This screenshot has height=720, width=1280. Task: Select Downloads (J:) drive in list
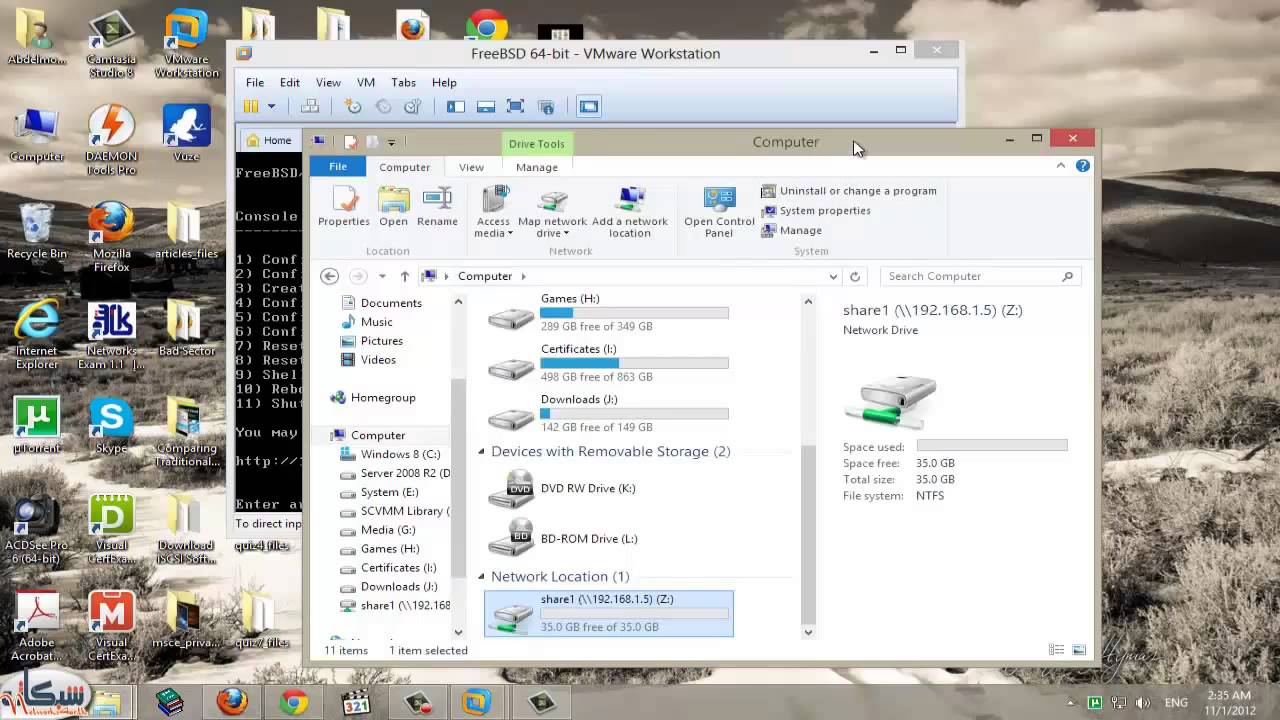pos(608,412)
